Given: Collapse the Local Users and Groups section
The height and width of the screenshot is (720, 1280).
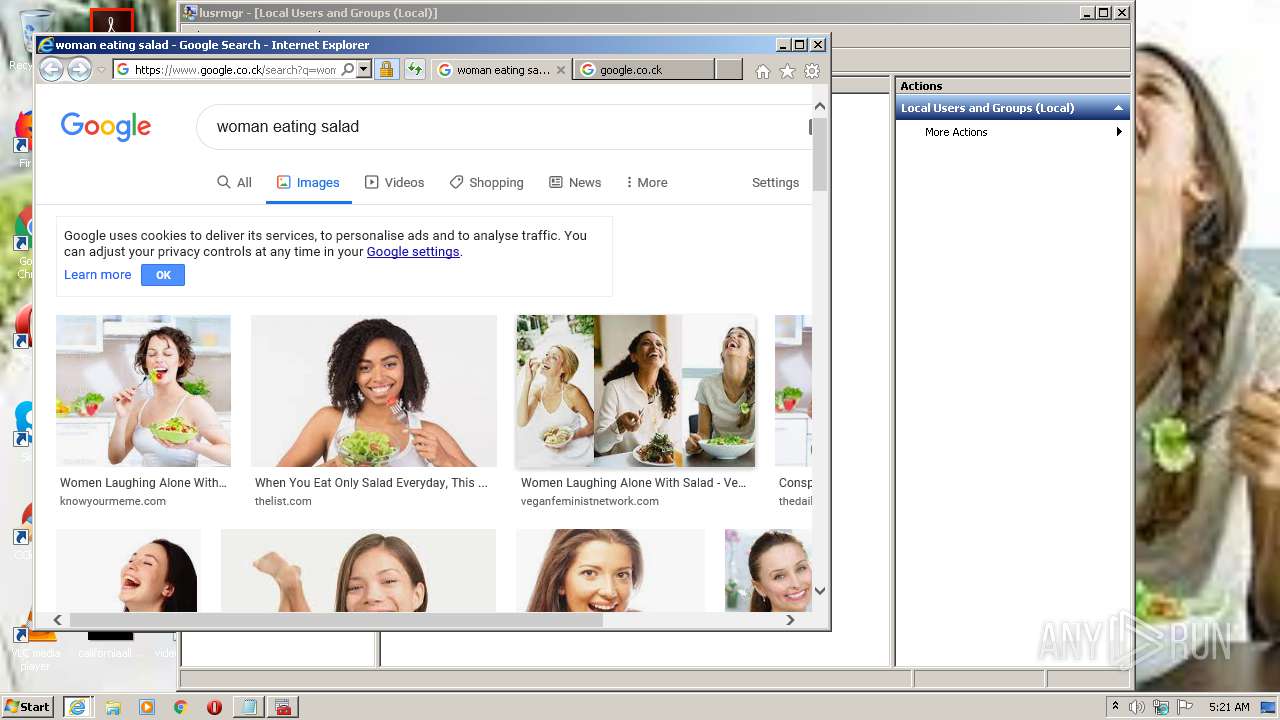Looking at the screenshot, I should pos(1118,108).
